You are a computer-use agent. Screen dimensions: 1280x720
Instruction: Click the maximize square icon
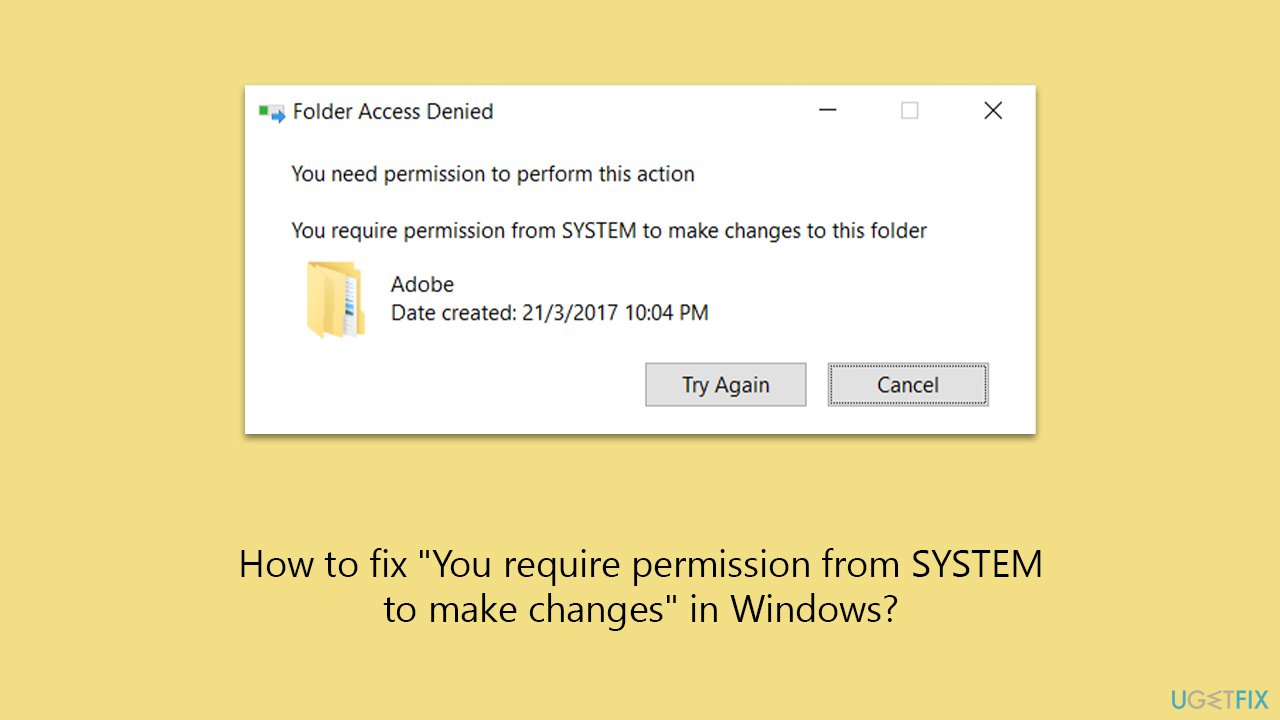click(909, 111)
